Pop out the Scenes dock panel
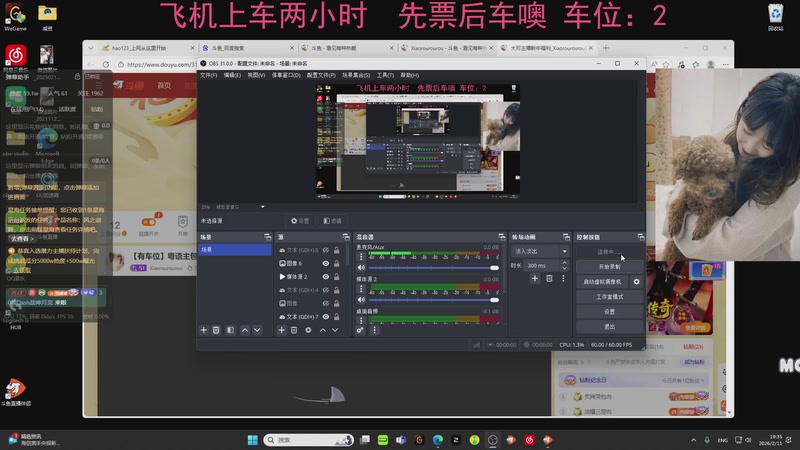The height and width of the screenshot is (450, 800). tap(267, 237)
